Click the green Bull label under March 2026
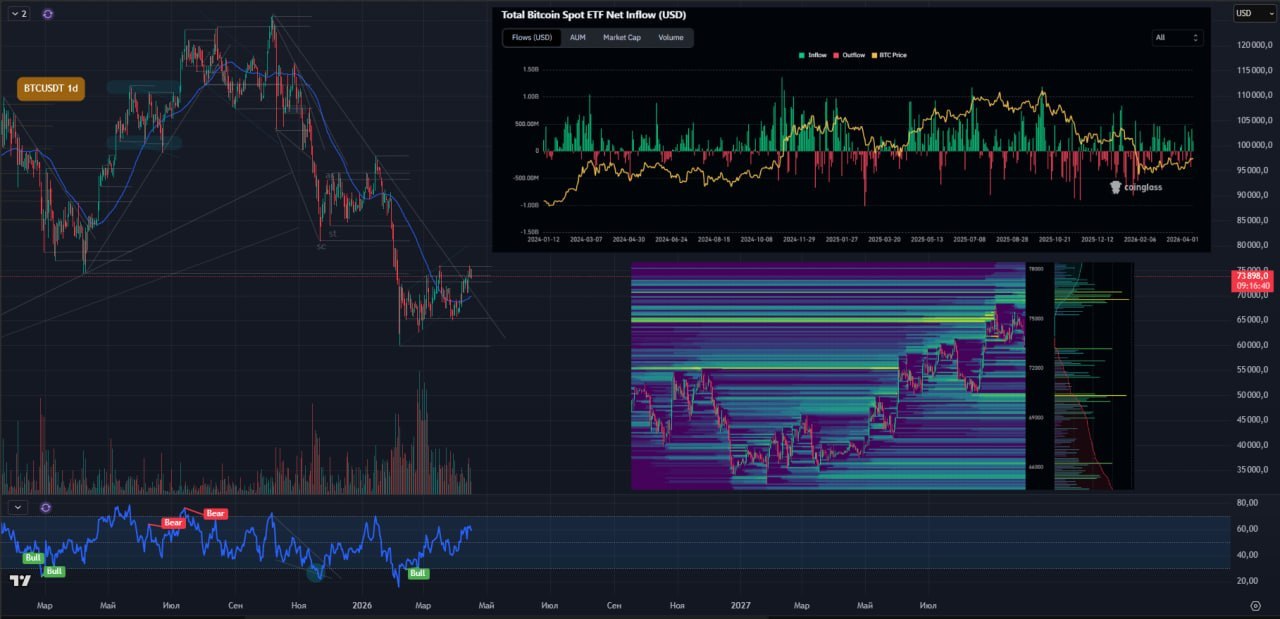 pyautogui.click(x=418, y=573)
